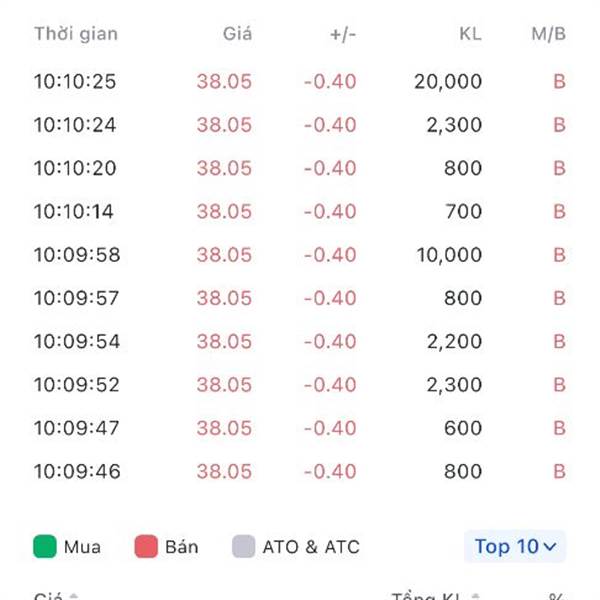Click the B marker at 10:09:54
600x600 pixels.
pos(559,341)
